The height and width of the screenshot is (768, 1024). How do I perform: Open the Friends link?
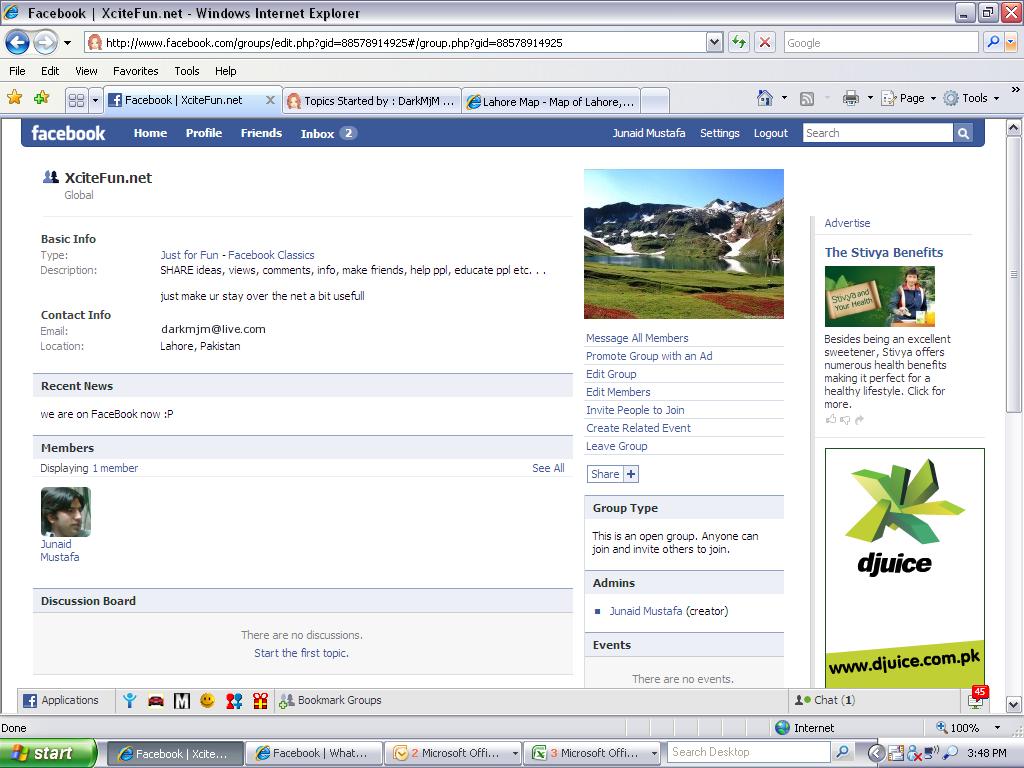click(x=261, y=133)
